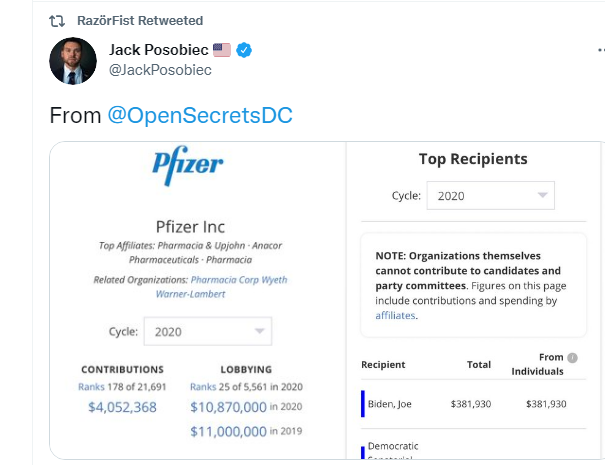This screenshot has width=605, height=465.
Task: Expand the Pfizer Inc Cycle 2020 dropdown
Action: click(208, 331)
